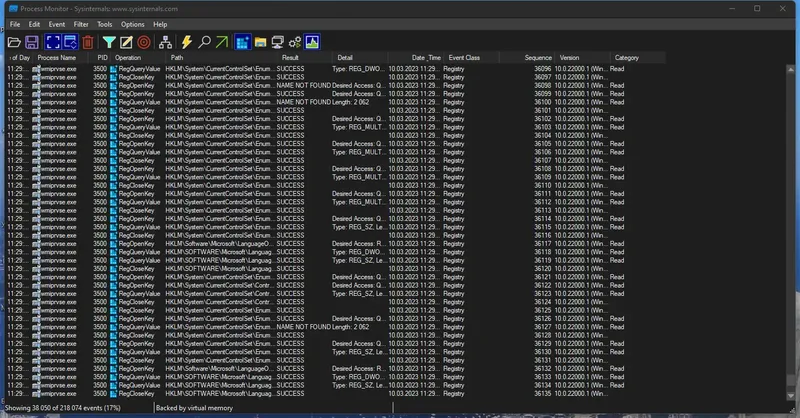The height and width of the screenshot is (418, 800).
Task: Select the event row with sequence 36130
Action: tap(336, 352)
